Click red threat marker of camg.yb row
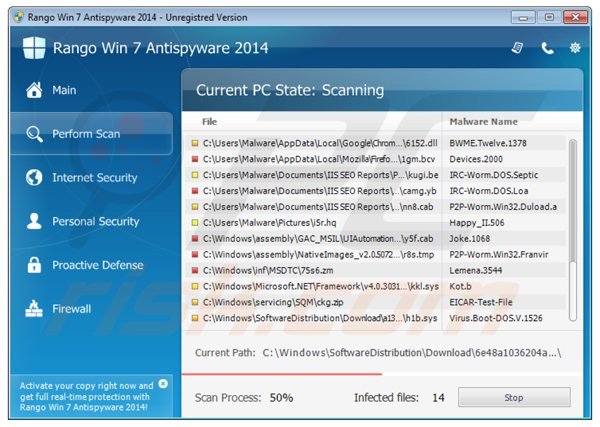 195,191
